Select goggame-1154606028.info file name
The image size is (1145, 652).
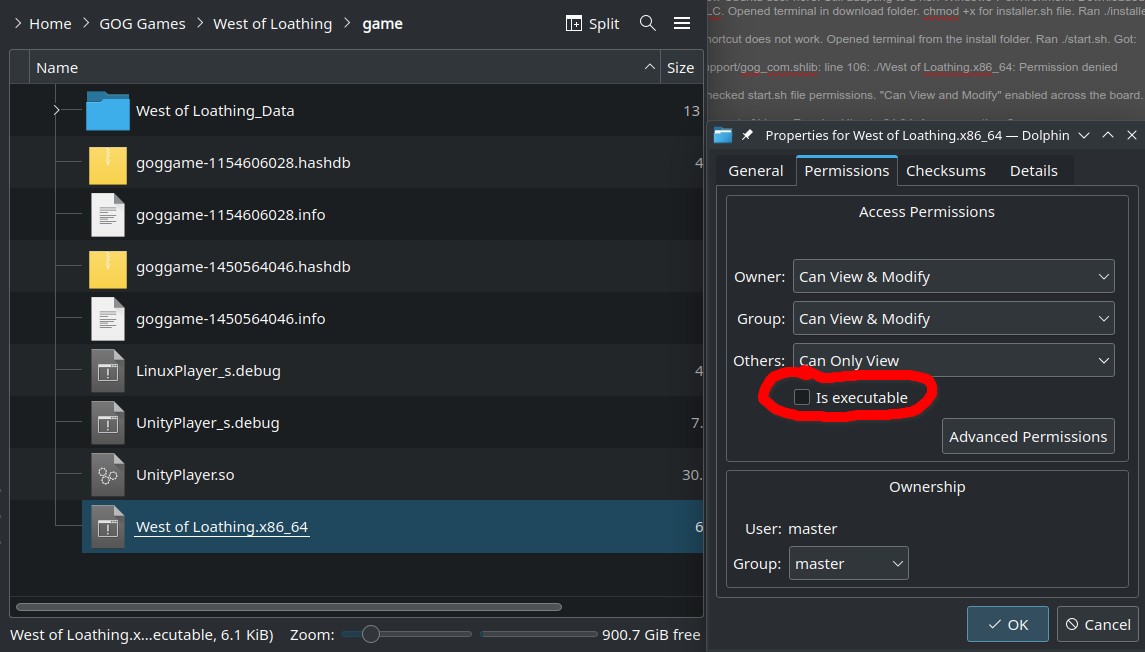[x=231, y=215]
